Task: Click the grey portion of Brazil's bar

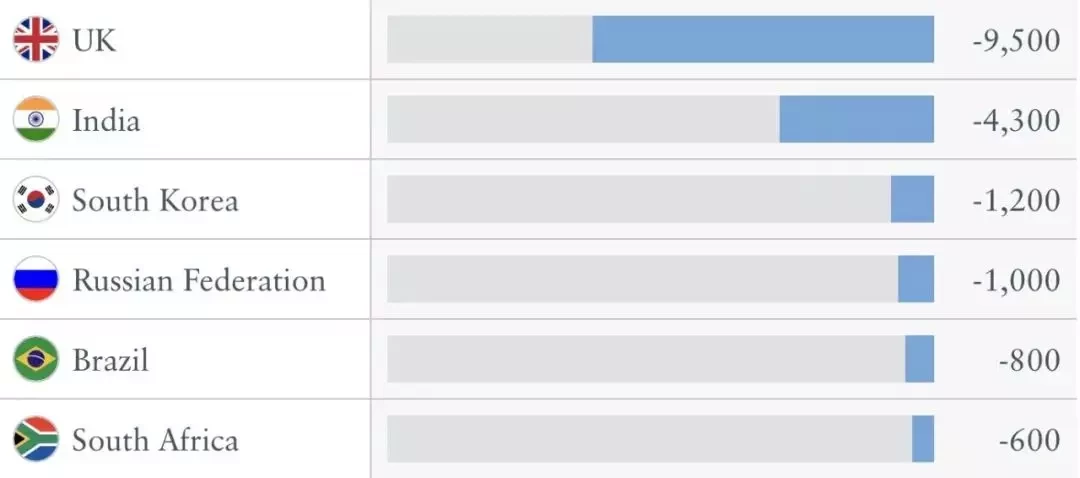Action: tap(646, 359)
